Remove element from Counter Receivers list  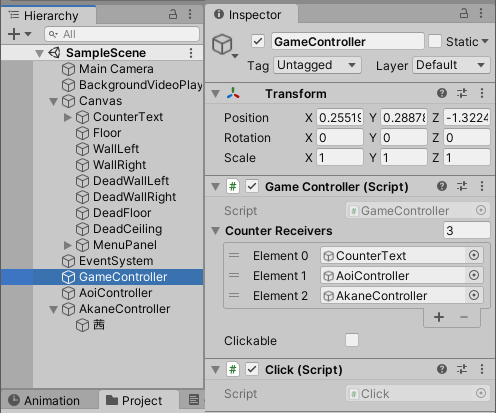tap(464, 317)
